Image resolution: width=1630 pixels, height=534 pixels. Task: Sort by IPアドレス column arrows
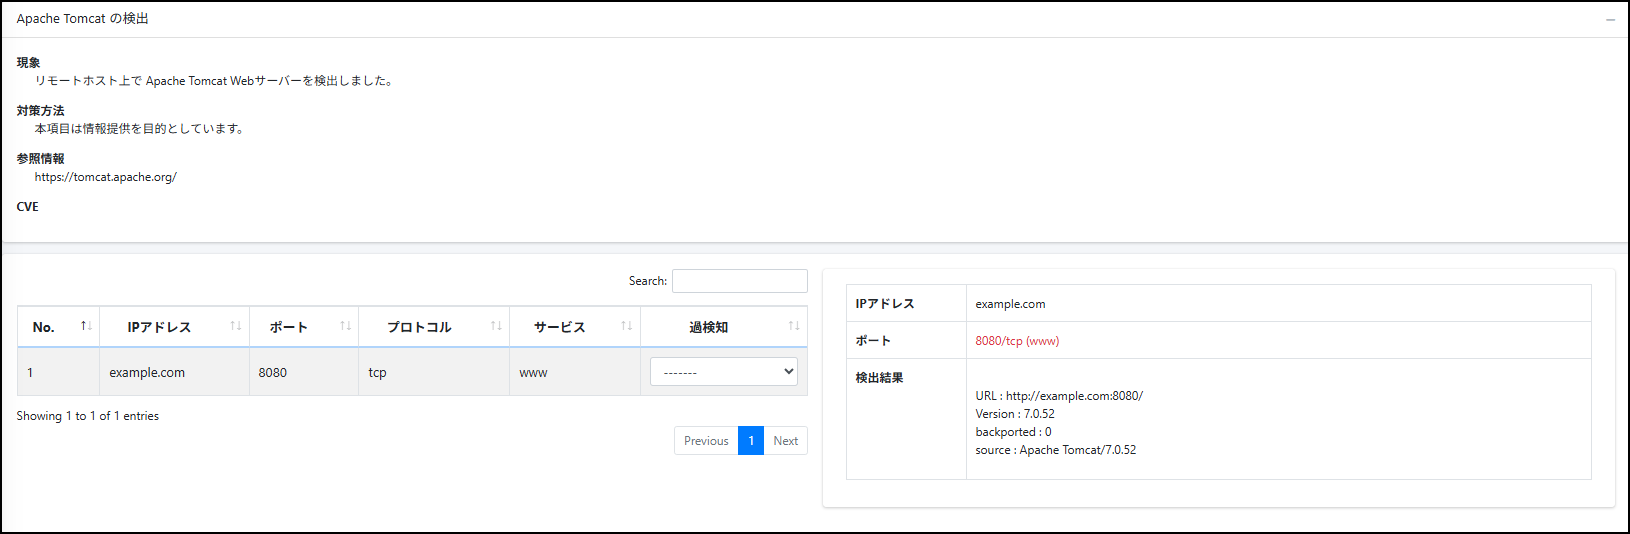236,326
